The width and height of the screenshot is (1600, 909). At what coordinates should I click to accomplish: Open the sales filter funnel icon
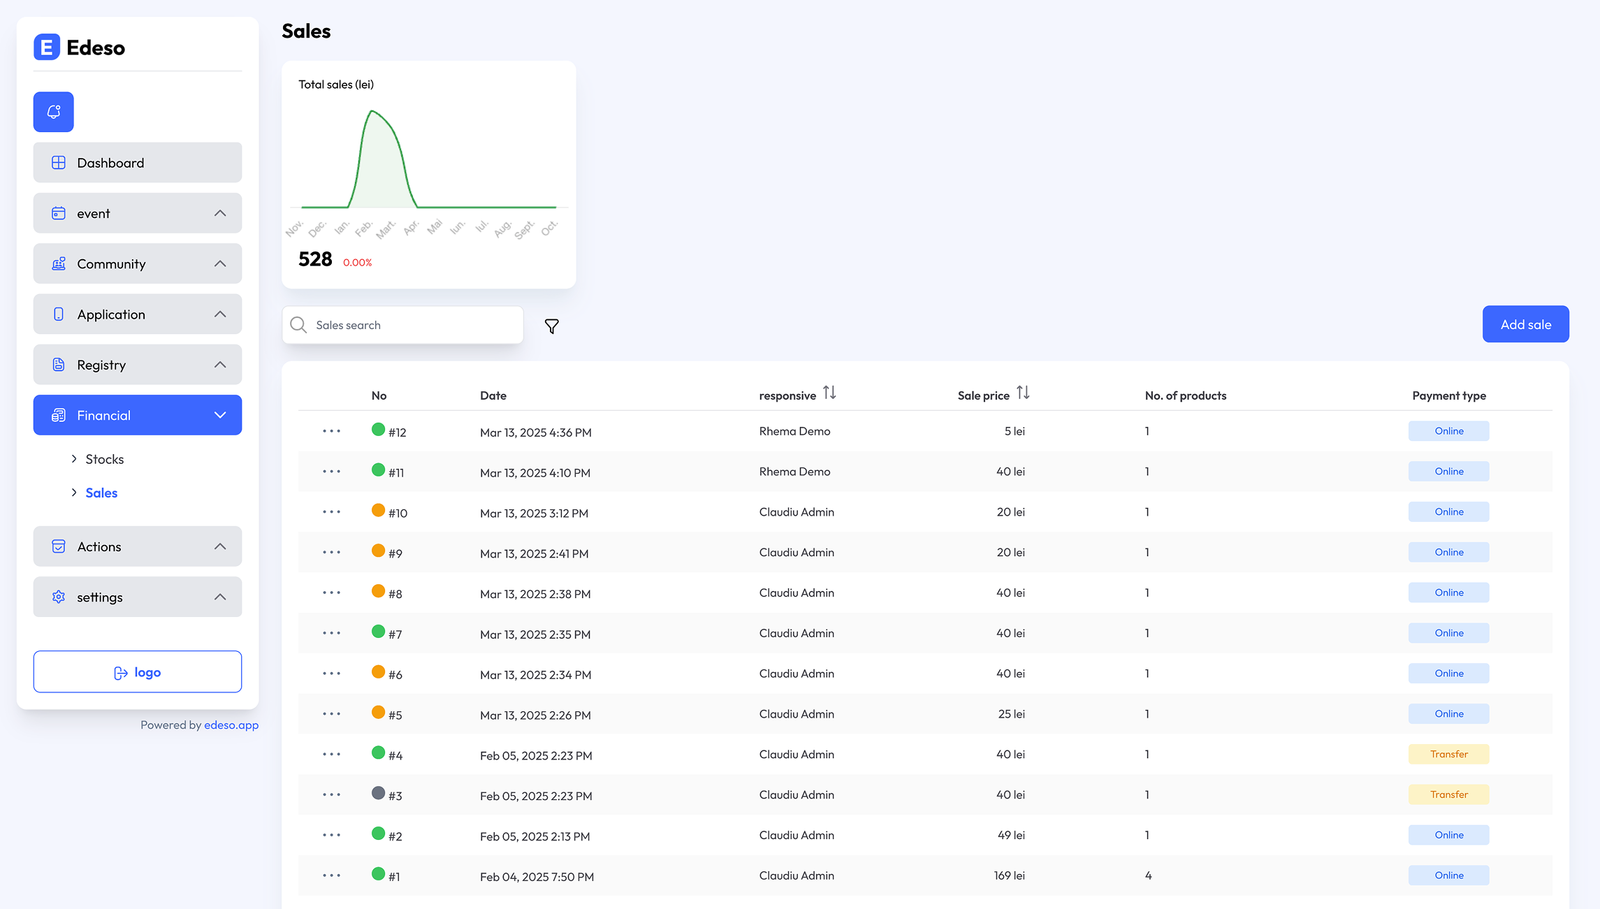tap(551, 326)
